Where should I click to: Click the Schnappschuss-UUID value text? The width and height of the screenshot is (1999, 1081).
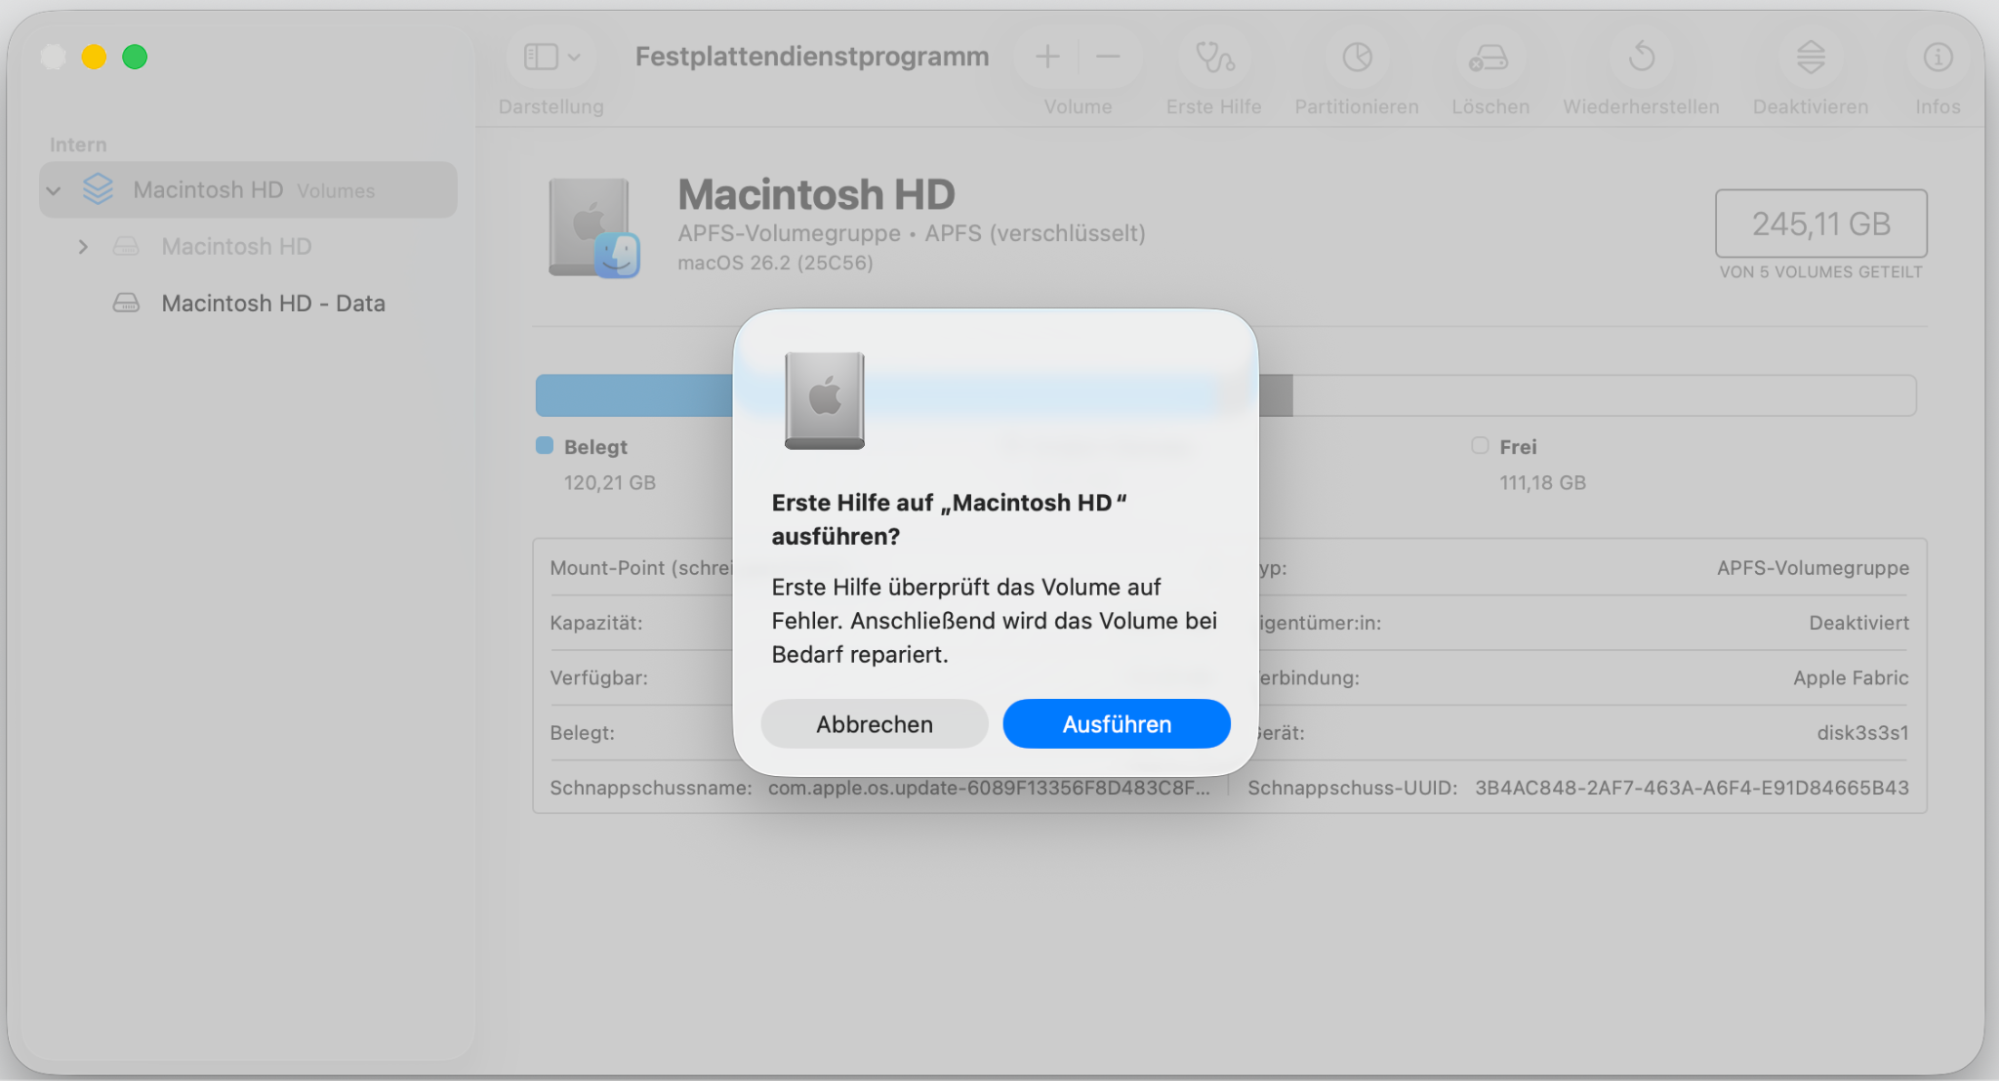click(1692, 788)
